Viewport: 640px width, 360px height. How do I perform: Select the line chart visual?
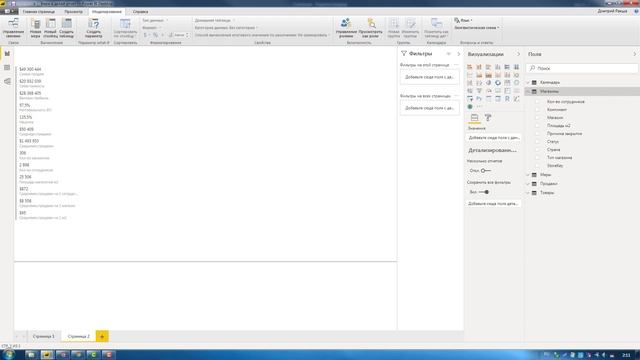(470, 75)
